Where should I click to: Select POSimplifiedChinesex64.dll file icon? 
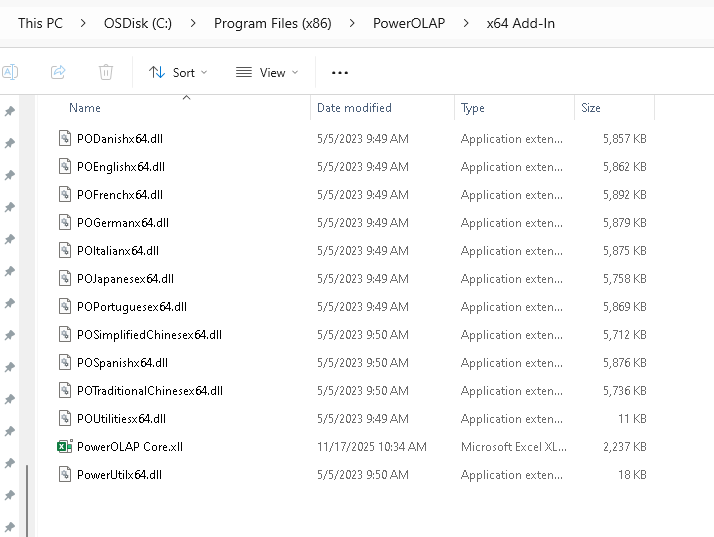coord(65,334)
